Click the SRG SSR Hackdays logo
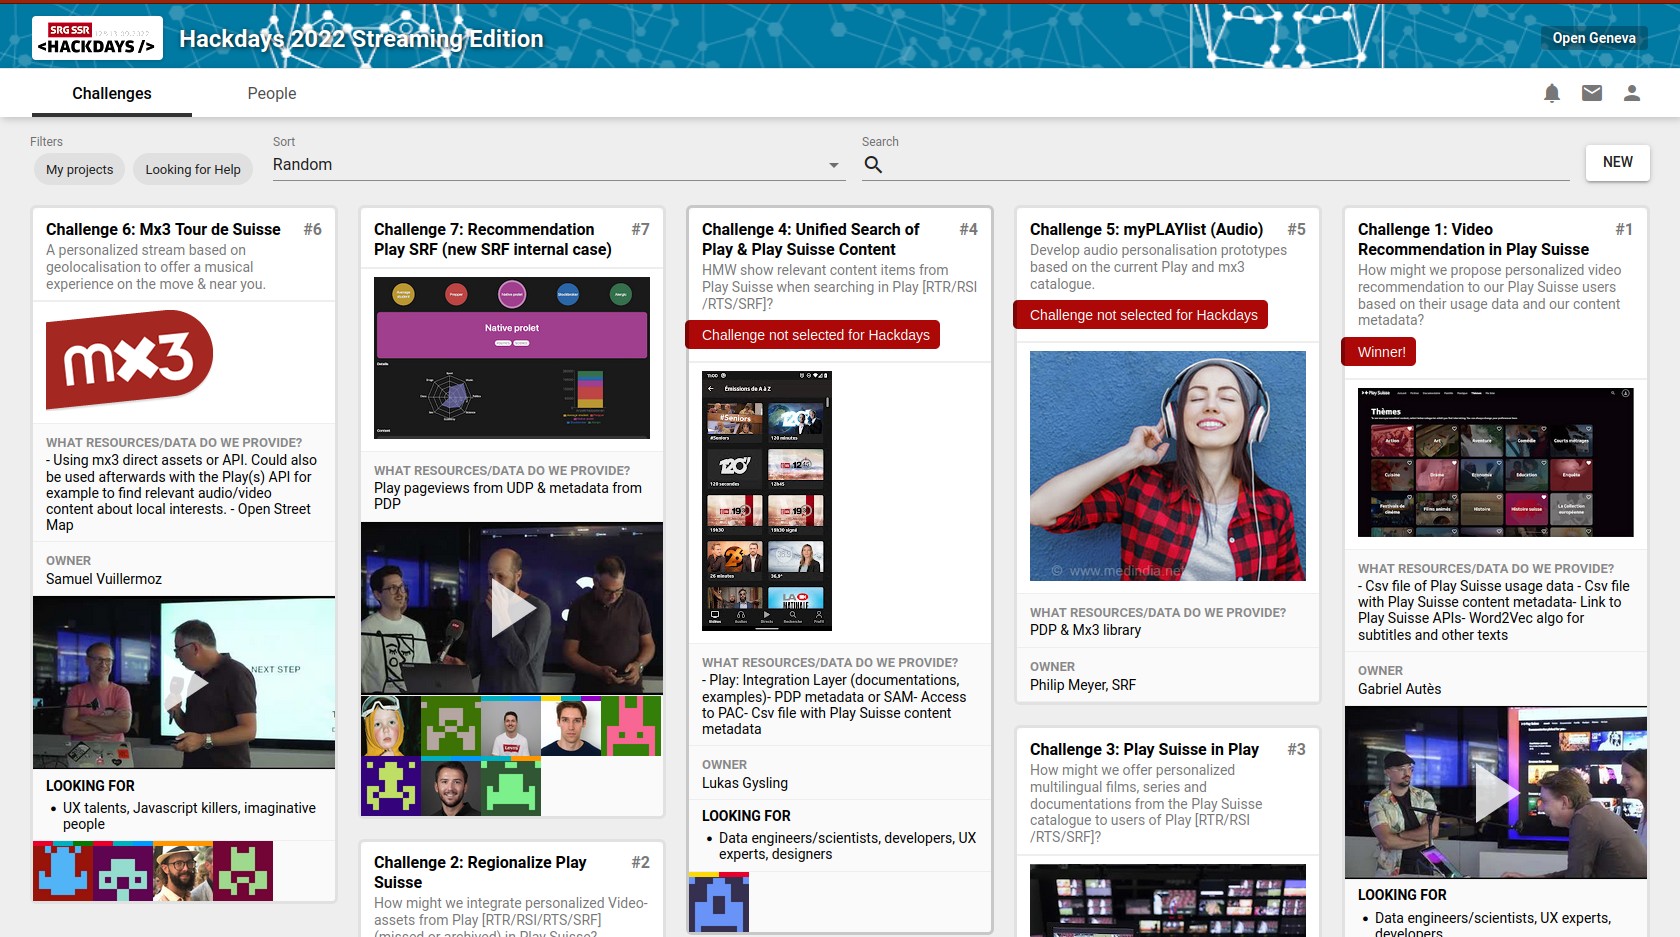 pyautogui.click(x=97, y=38)
